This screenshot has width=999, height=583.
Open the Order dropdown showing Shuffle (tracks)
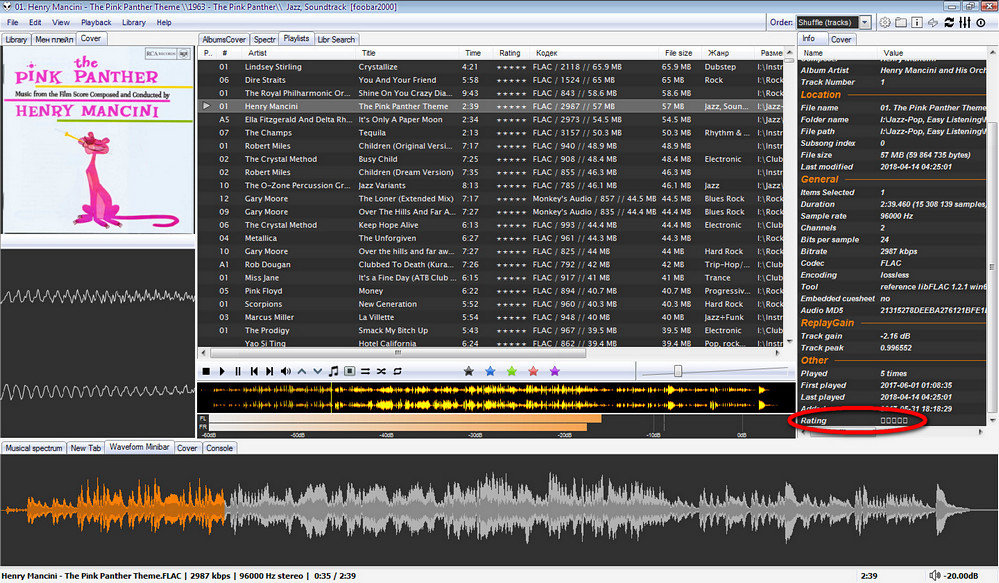(x=833, y=22)
